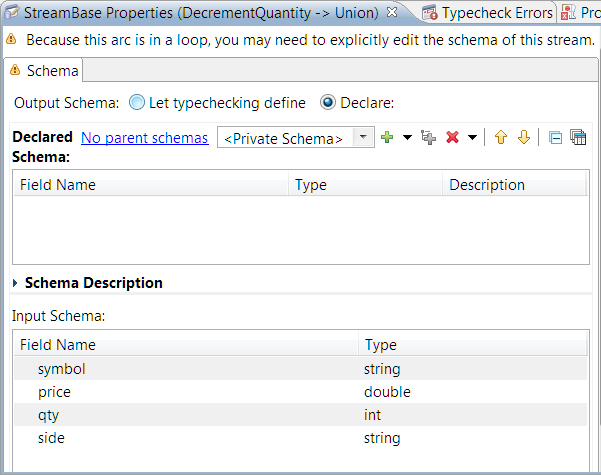Close the StreamBase Properties tab
This screenshot has width=601, height=475.
392,12
